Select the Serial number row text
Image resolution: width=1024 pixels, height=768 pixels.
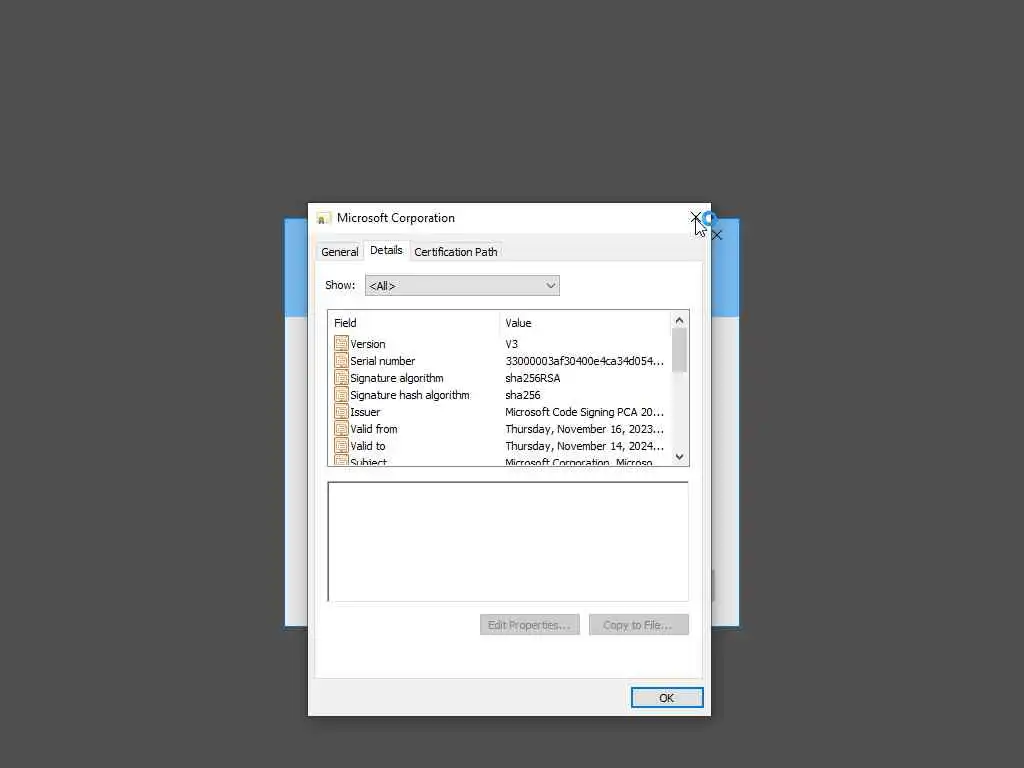383,360
